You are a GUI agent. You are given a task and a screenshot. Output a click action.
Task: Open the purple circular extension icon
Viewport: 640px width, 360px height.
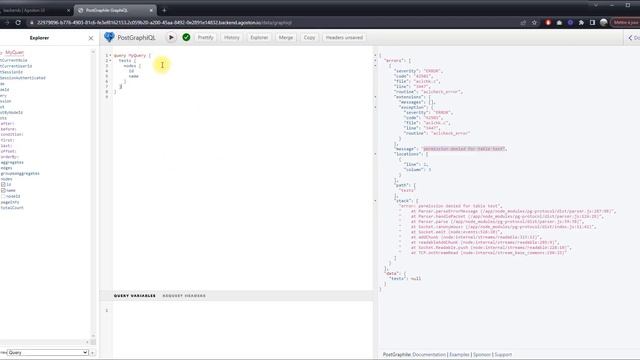point(570,22)
